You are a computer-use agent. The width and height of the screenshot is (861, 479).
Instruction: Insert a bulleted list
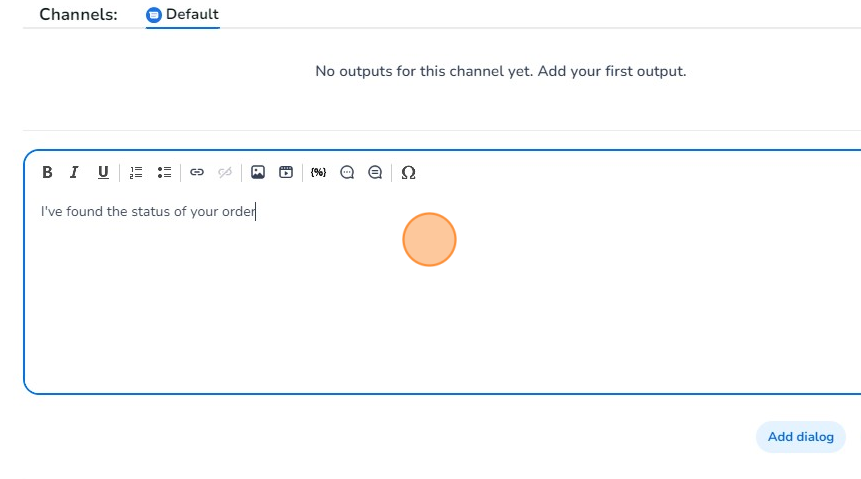click(165, 172)
